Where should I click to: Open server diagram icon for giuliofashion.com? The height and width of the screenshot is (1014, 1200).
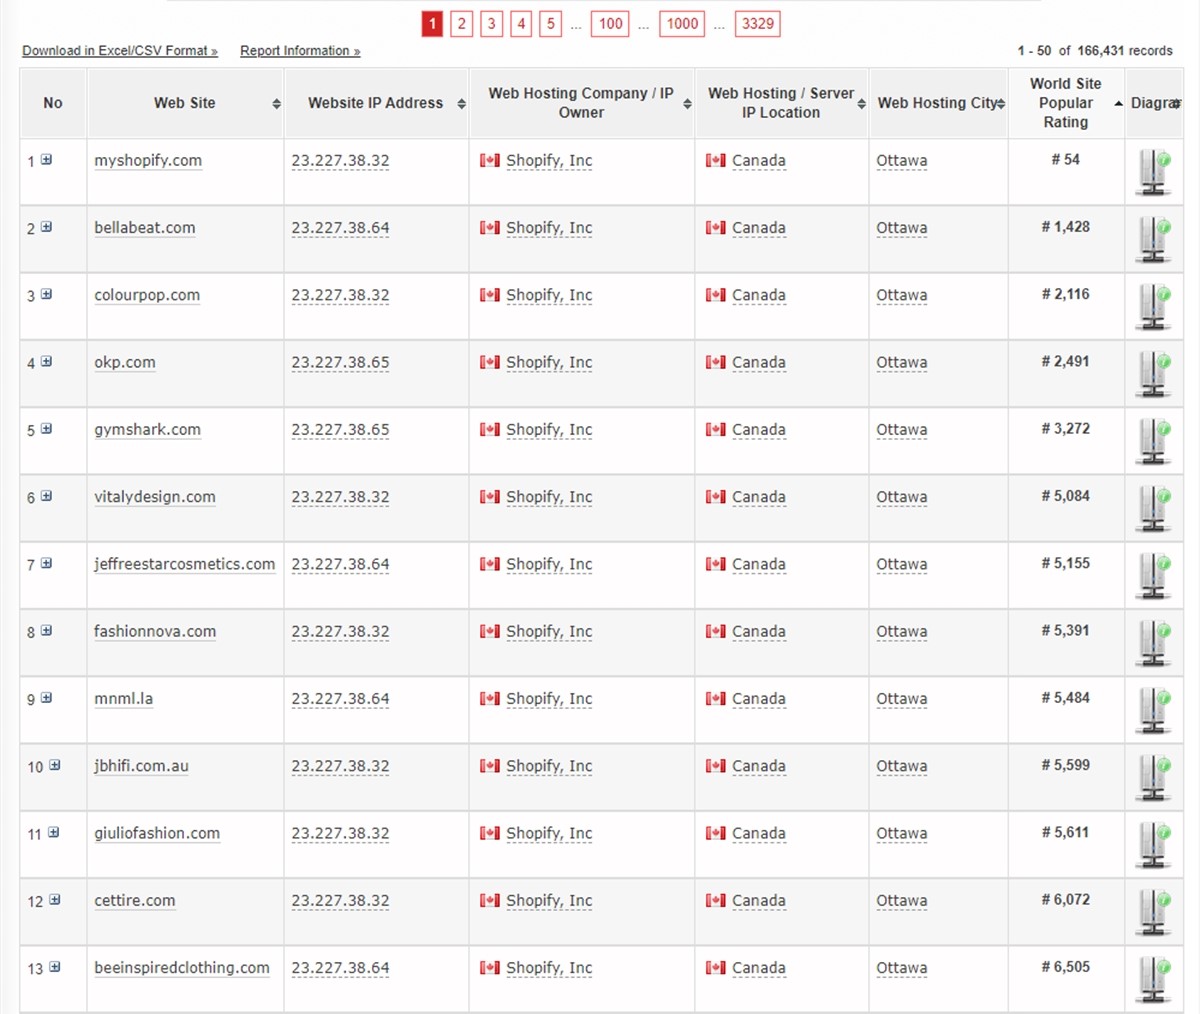1153,844
